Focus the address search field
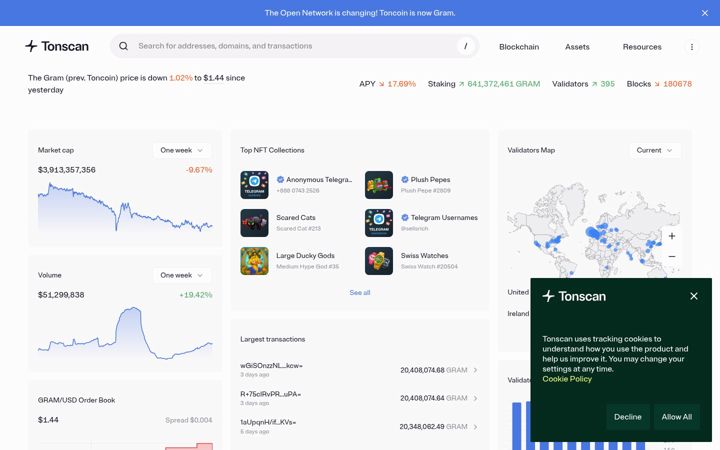This screenshot has width=720, height=450. click(294, 46)
